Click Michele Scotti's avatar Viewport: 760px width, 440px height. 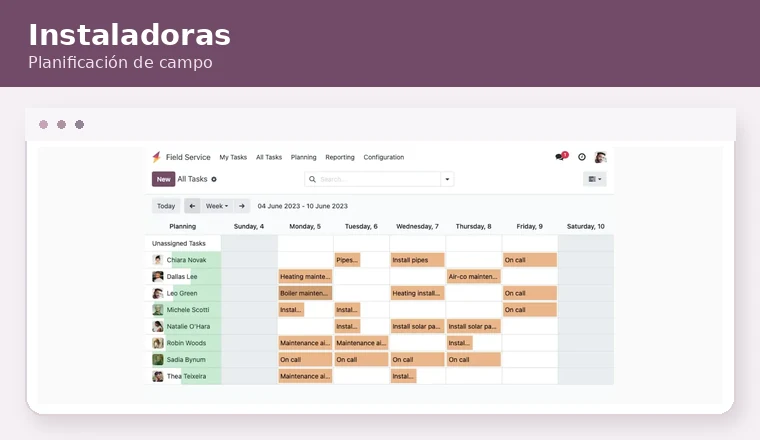(x=158, y=310)
